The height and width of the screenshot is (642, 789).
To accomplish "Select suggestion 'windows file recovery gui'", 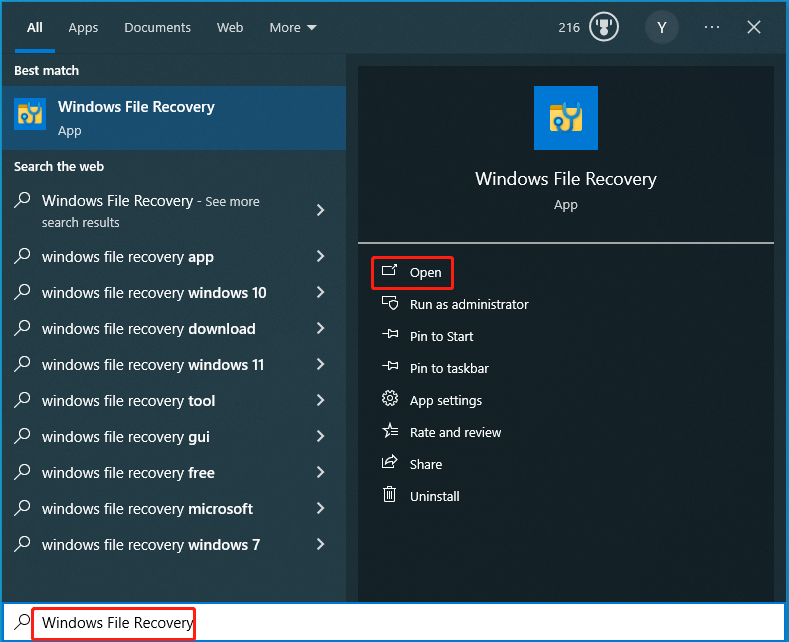I will tap(125, 437).
